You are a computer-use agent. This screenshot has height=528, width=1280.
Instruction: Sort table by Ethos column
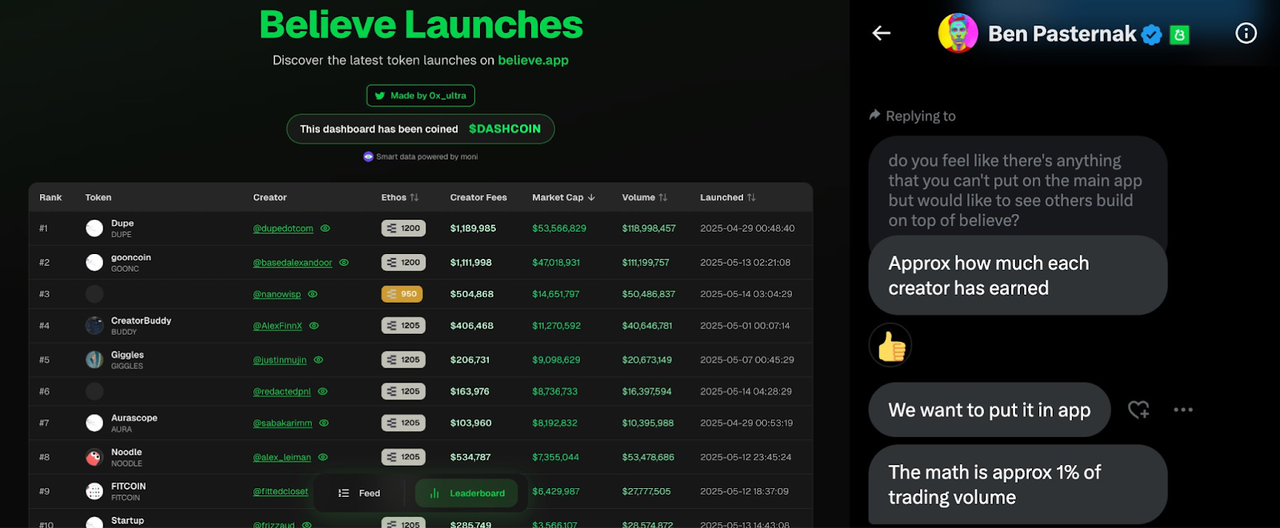click(400, 197)
